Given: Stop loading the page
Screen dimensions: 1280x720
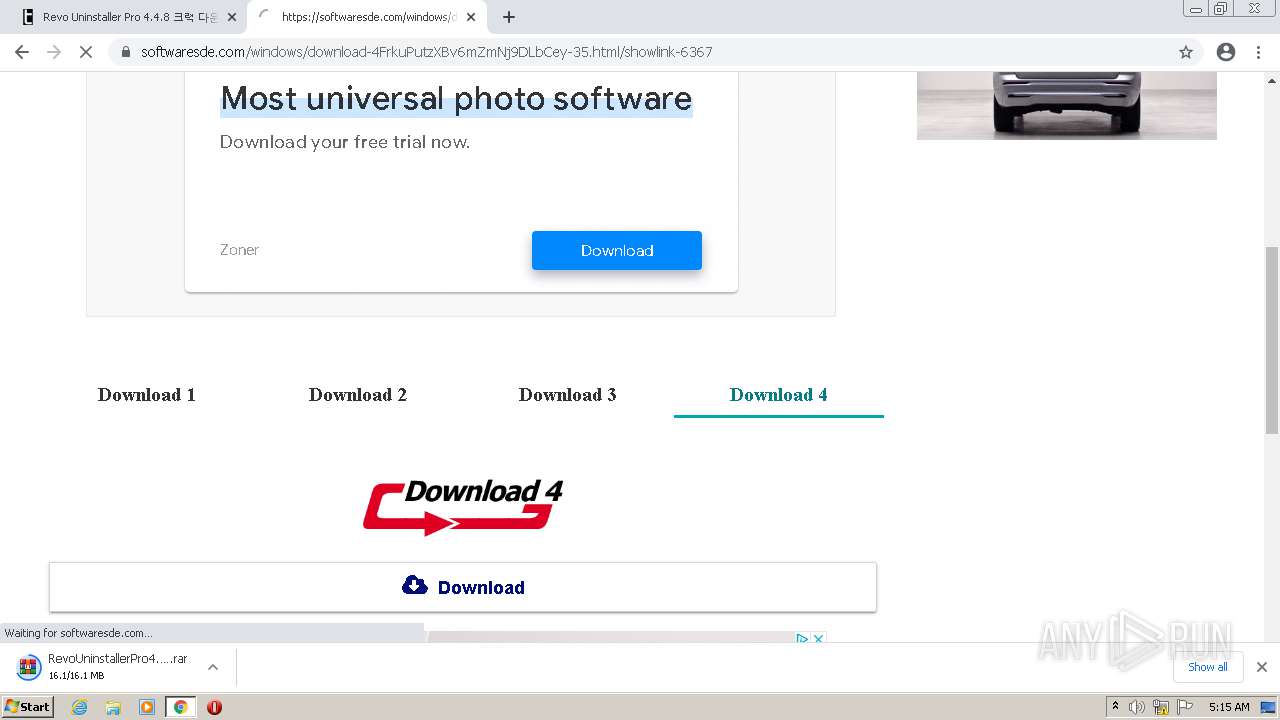Looking at the screenshot, I should 86,52.
